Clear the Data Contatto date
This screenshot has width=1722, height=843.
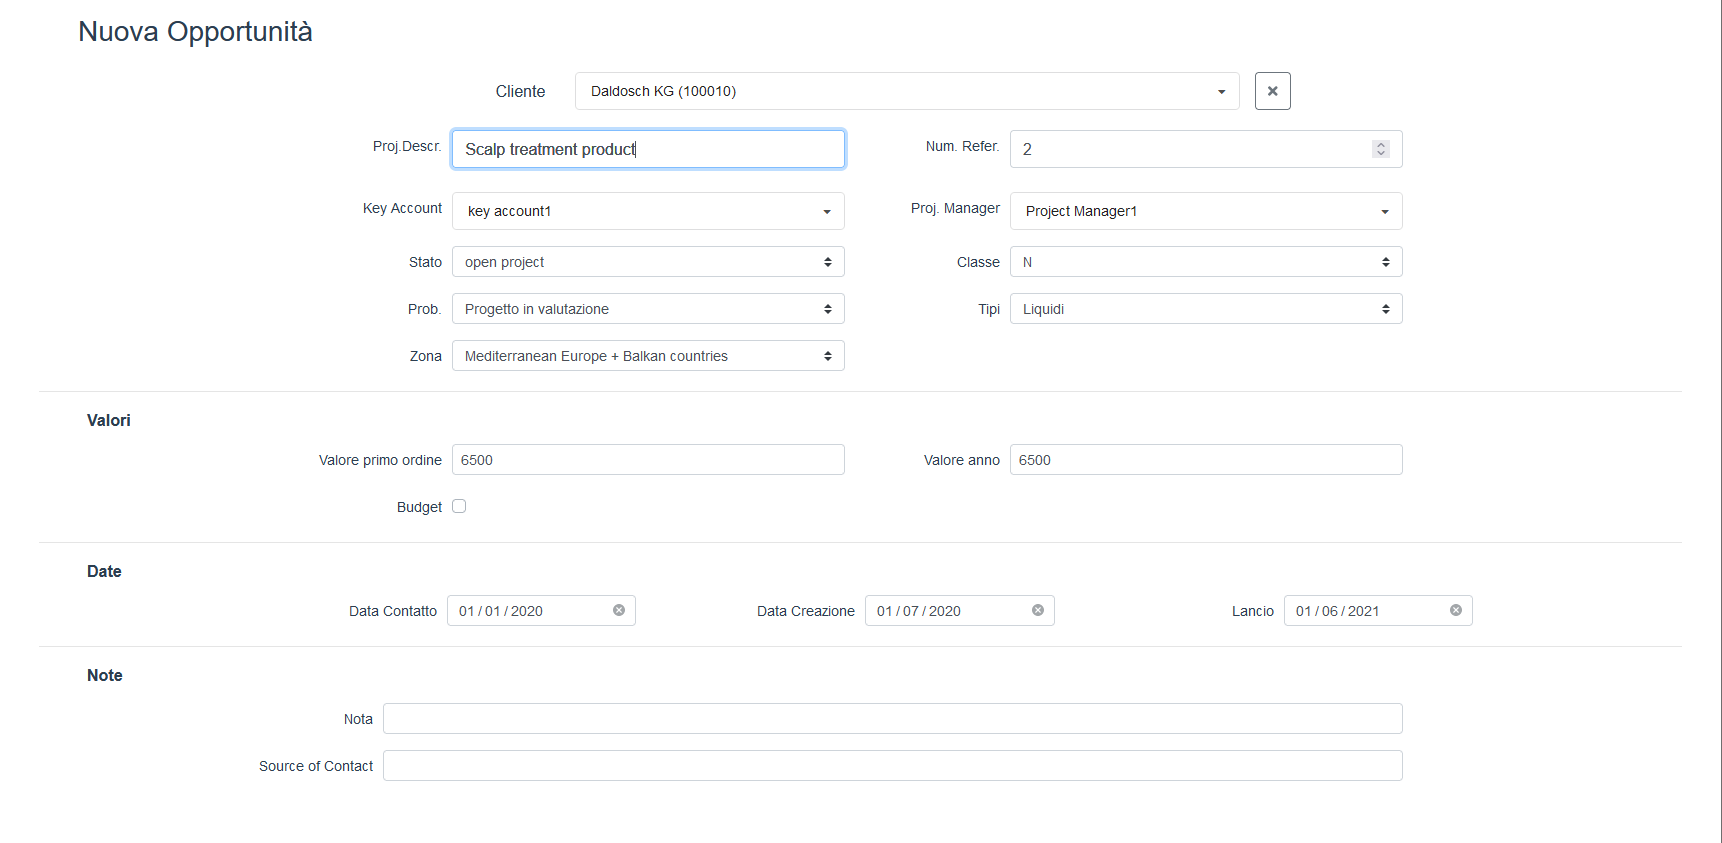[x=619, y=610]
